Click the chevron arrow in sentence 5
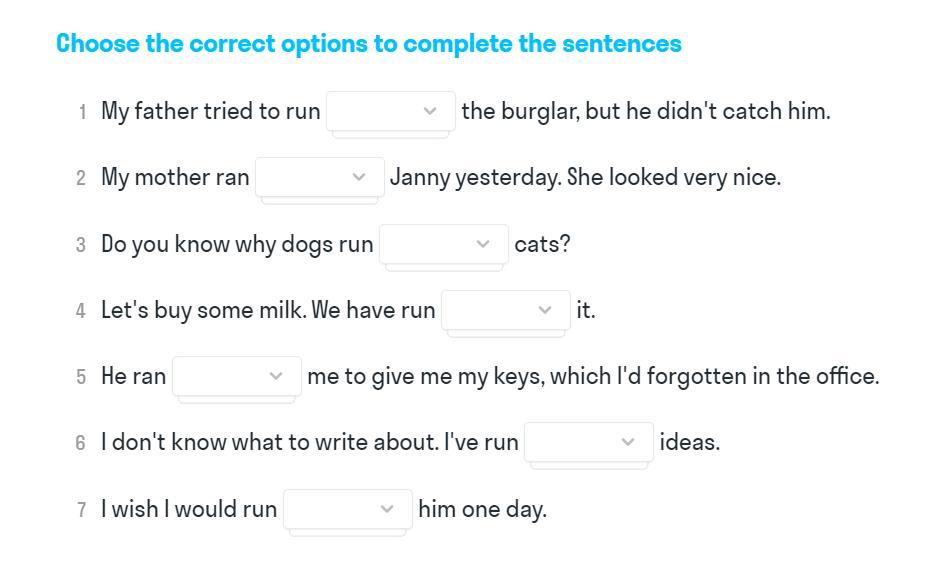952x582 pixels. [x=276, y=376]
